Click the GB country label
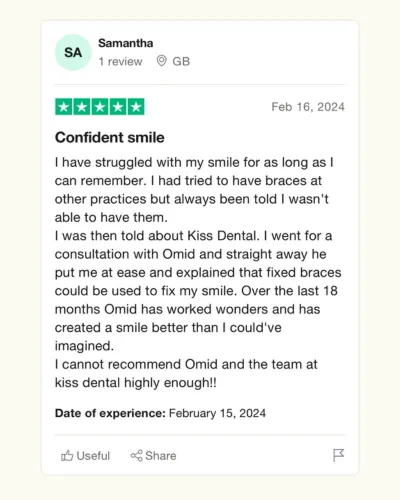400x500 pixels. click(181, 61)
